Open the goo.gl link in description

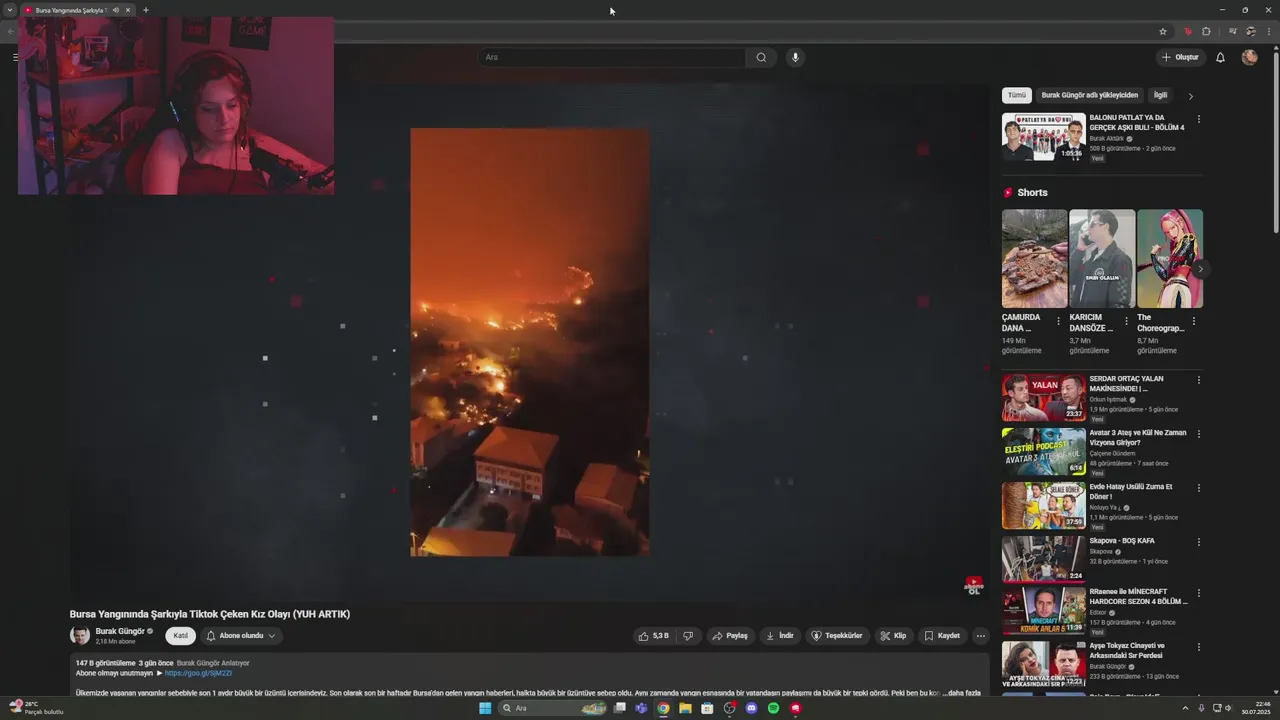pyautogui.click(x=198, y=673)
